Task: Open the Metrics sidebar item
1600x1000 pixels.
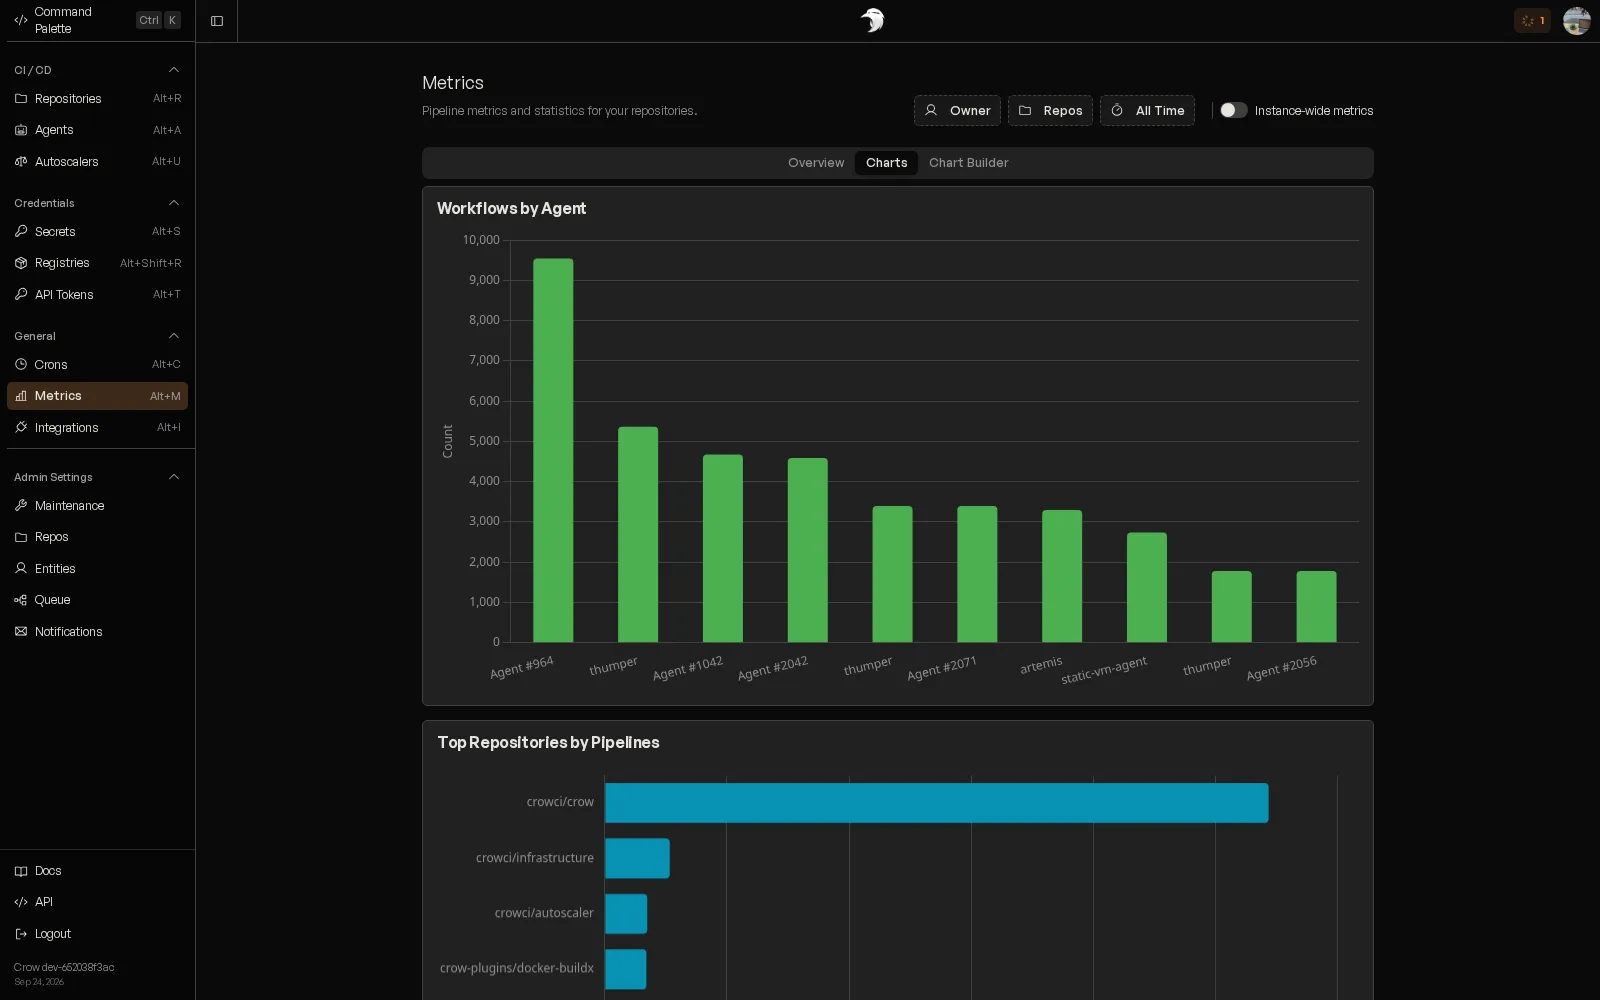Action: (x=97, y=396)
